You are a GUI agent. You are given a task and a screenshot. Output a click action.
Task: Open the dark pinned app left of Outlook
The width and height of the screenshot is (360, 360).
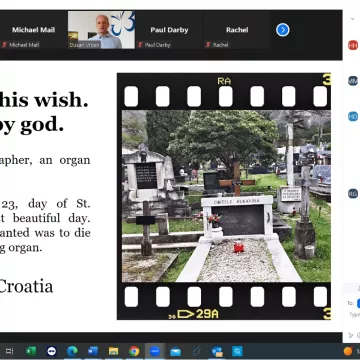click(x=196, y=351)
